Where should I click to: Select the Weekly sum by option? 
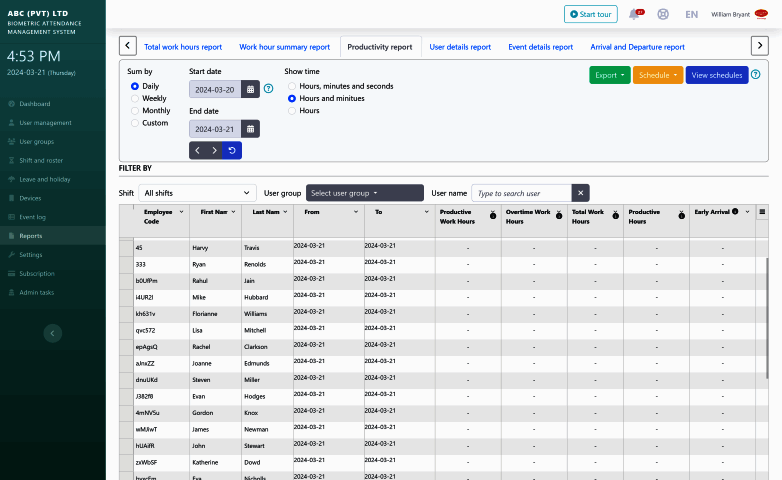[x=136, y=98]
